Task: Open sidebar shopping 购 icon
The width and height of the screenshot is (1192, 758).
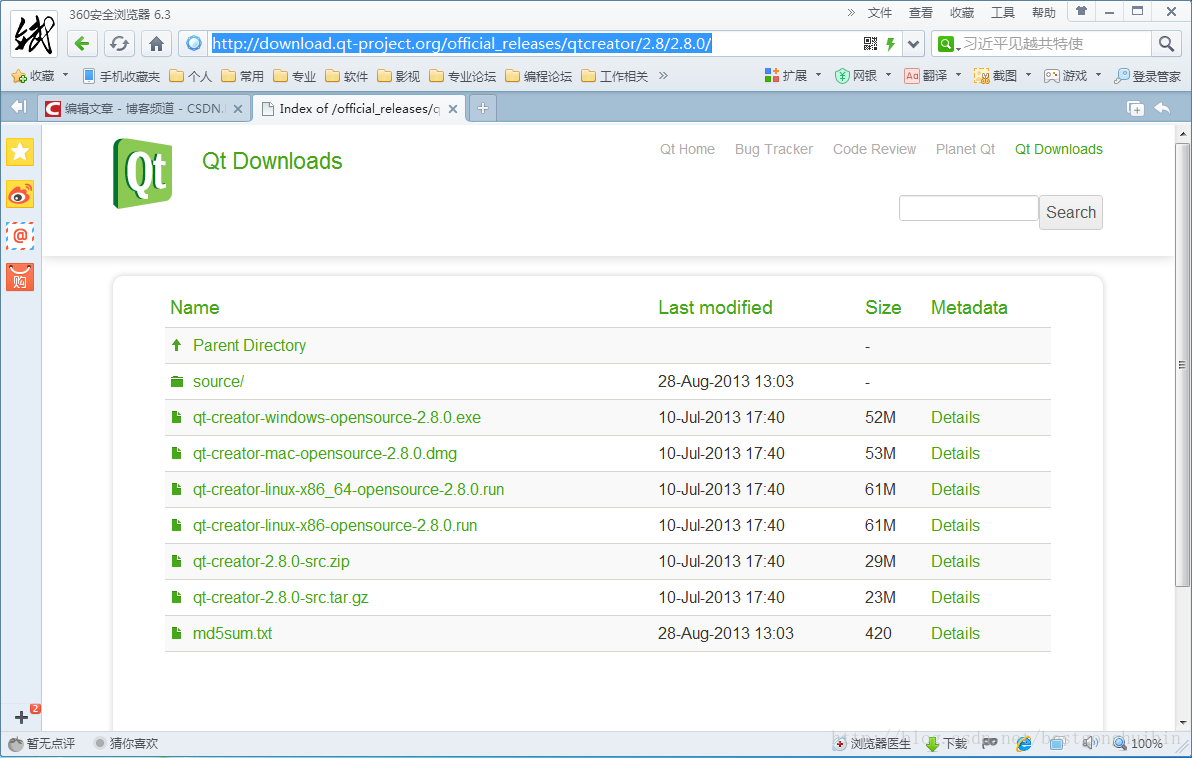Action: click(20, 278)
